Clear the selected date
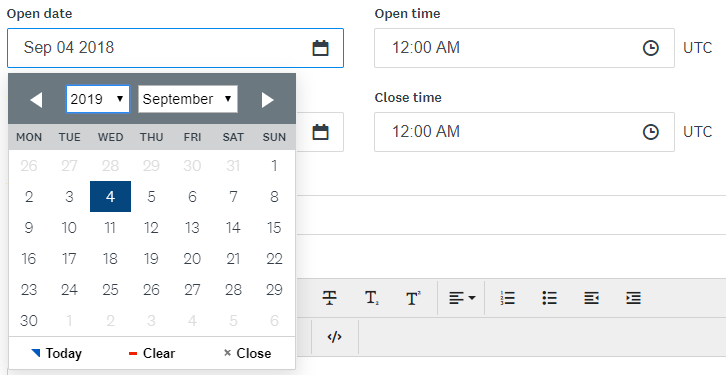 tap(152, 354)
